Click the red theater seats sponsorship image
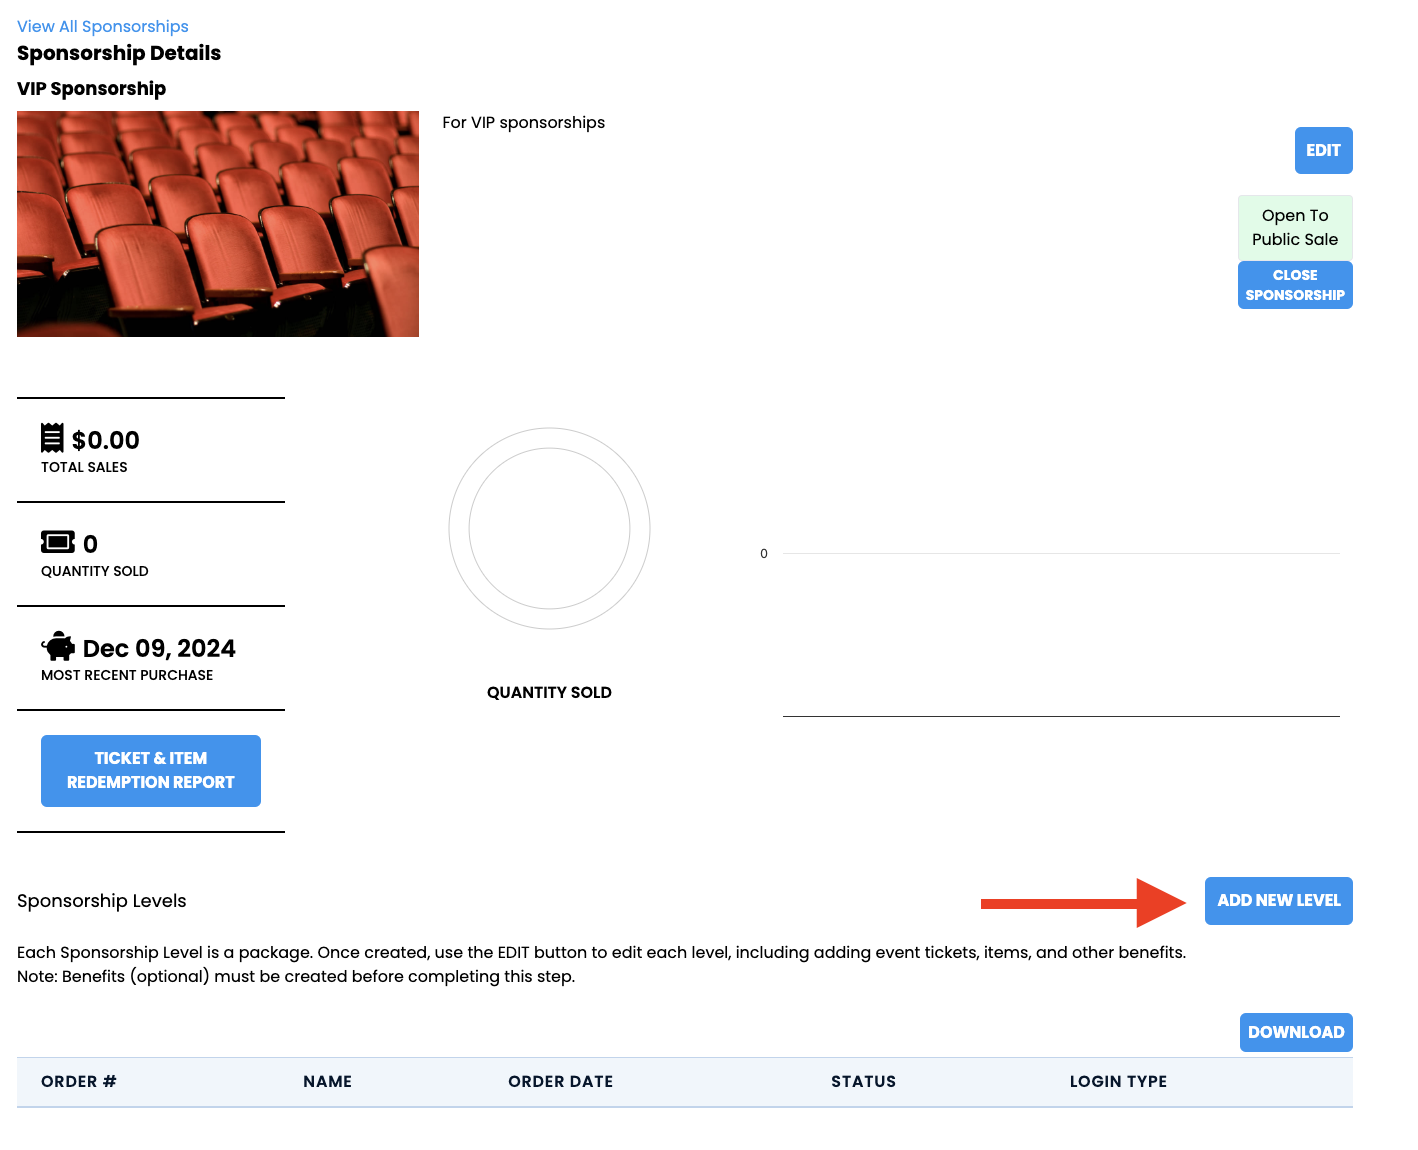 coord(218,224)
